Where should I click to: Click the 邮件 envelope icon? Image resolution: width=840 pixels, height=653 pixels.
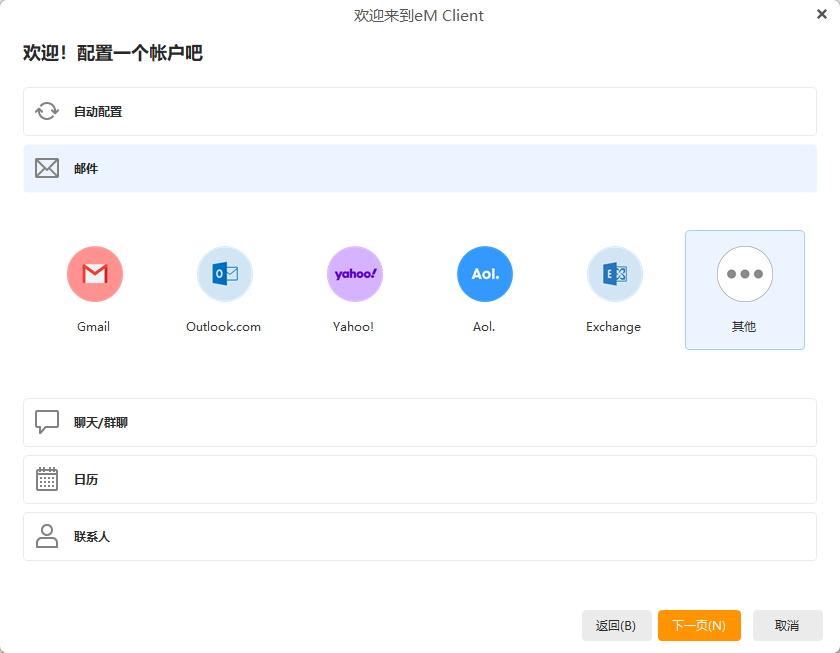pyautogui.click(x=47, y=168)
